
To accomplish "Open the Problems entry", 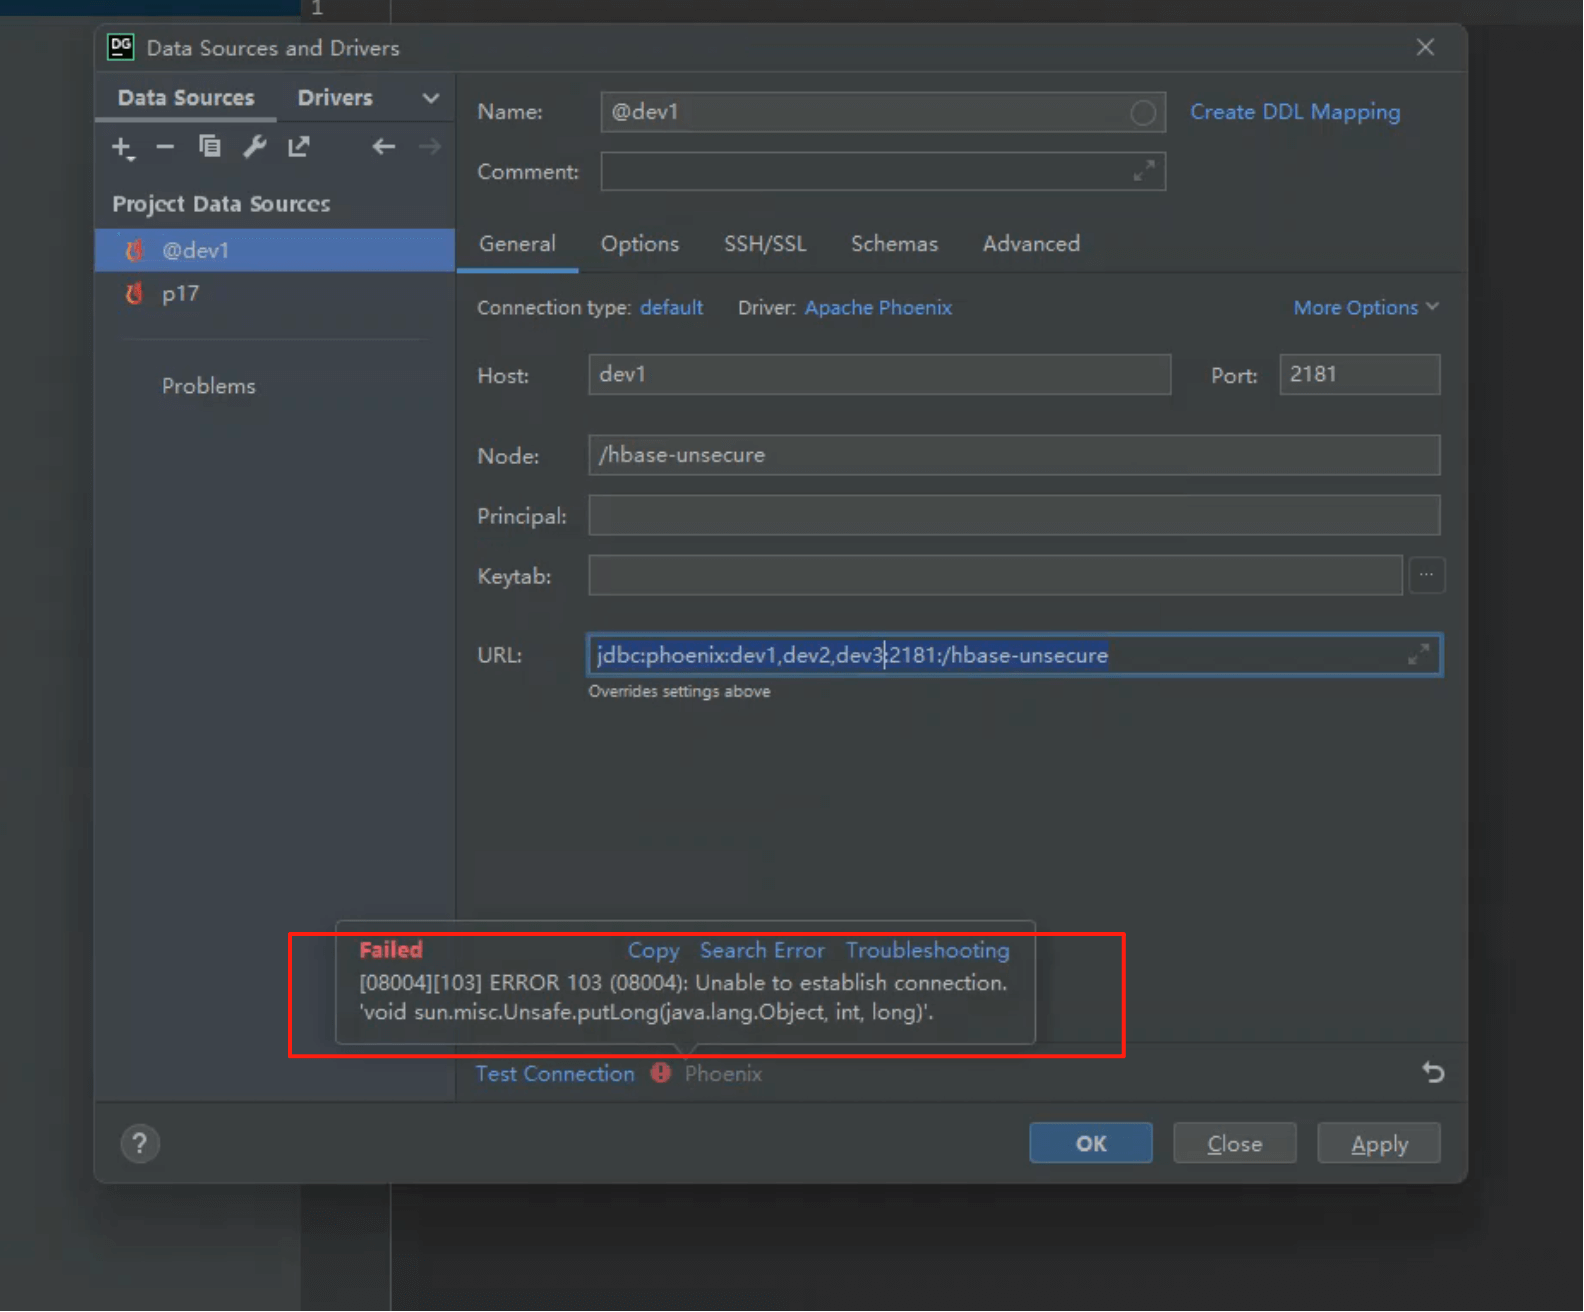I will 209,386.
